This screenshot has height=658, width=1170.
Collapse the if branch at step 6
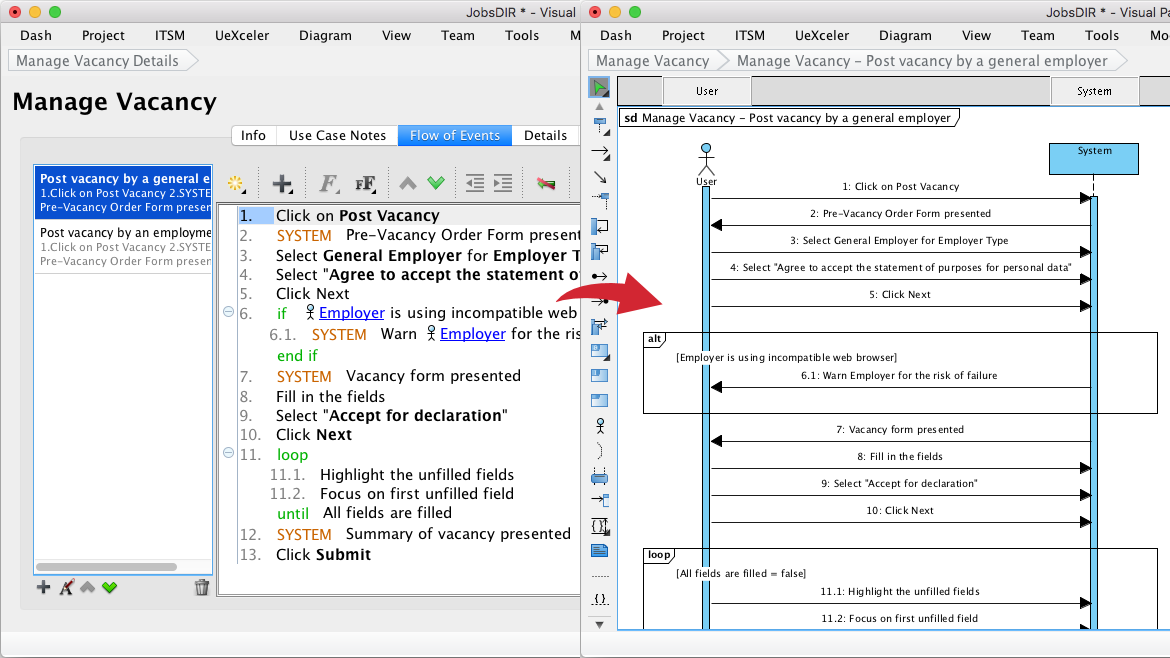click(x=229, y=312)
